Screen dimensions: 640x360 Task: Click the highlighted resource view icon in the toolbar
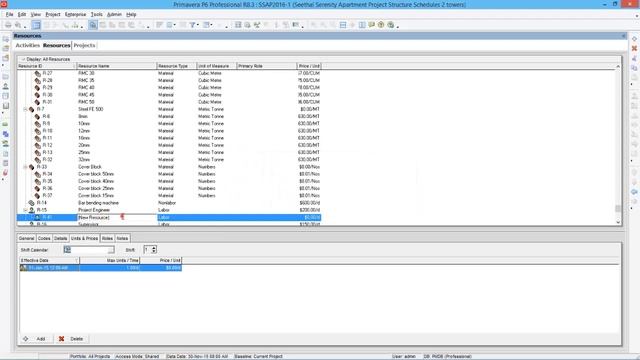(93, 25)
